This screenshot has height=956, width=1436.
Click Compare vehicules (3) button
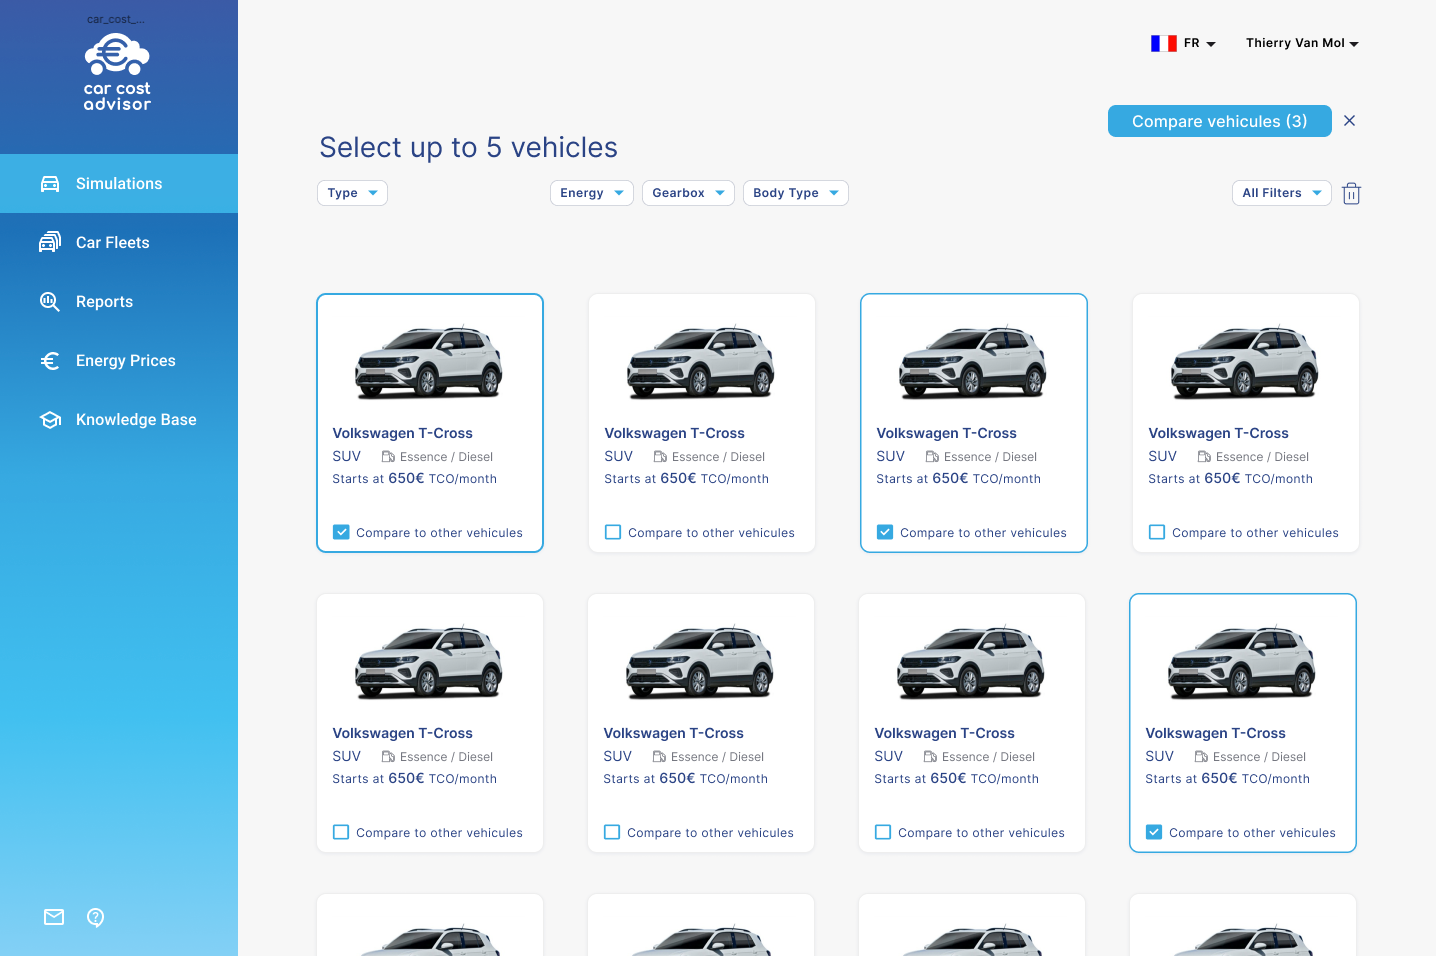1220,121
